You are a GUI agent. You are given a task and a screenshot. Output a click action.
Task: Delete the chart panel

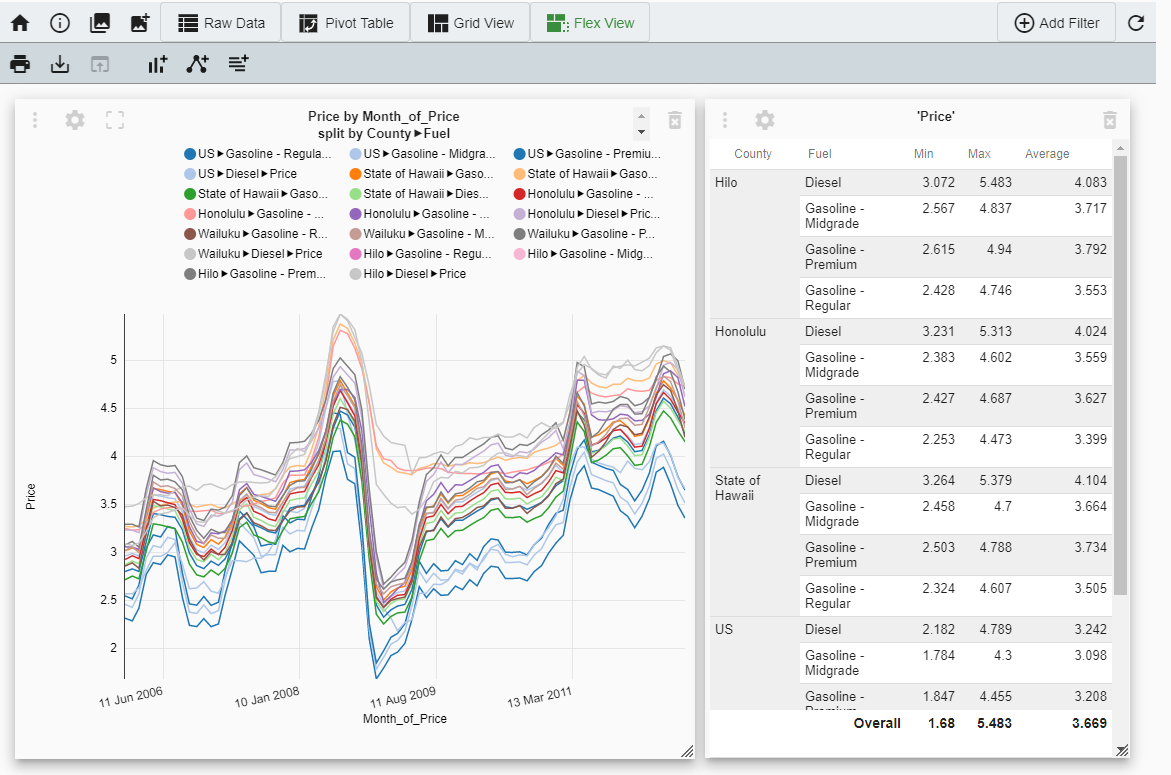pyautogui.click(x=674, y=120)
